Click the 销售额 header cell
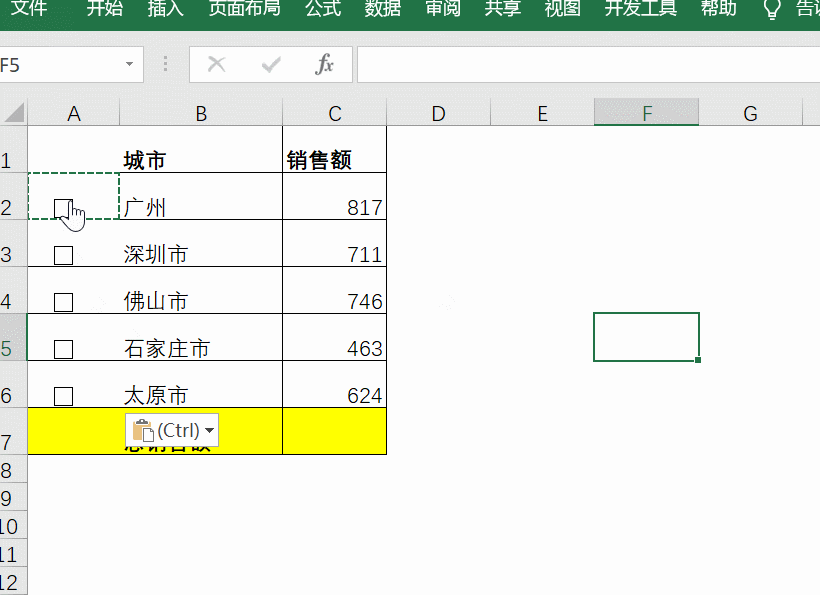 (335, 150)
